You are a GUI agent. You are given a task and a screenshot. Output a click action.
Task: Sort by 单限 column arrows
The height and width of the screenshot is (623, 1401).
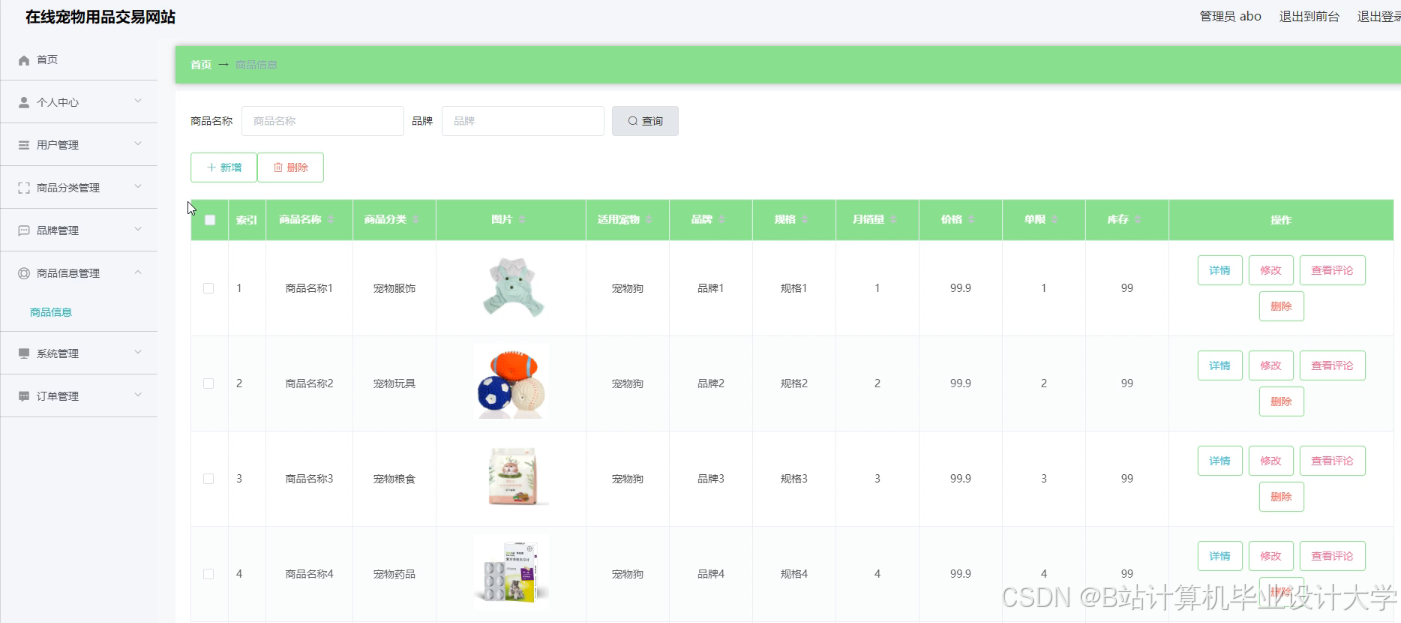(1055, 220)
